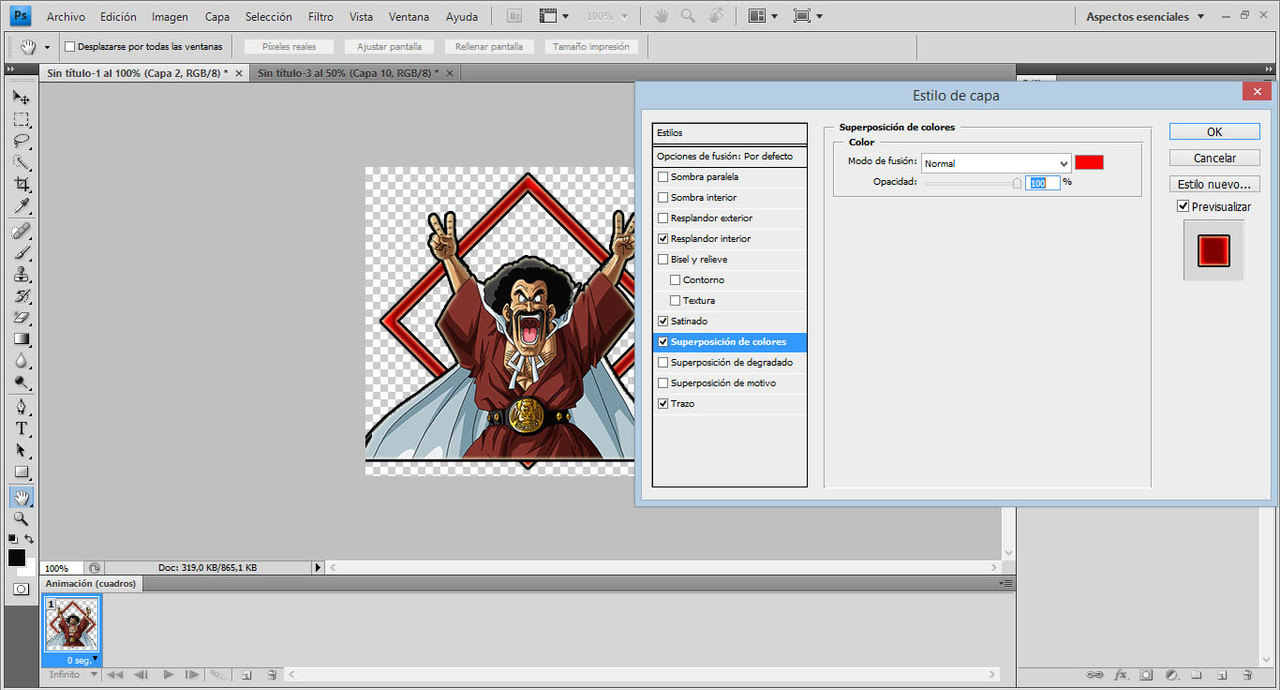
Task: Click the Photoshop Ps logo icon
Action: coord(21,16)
